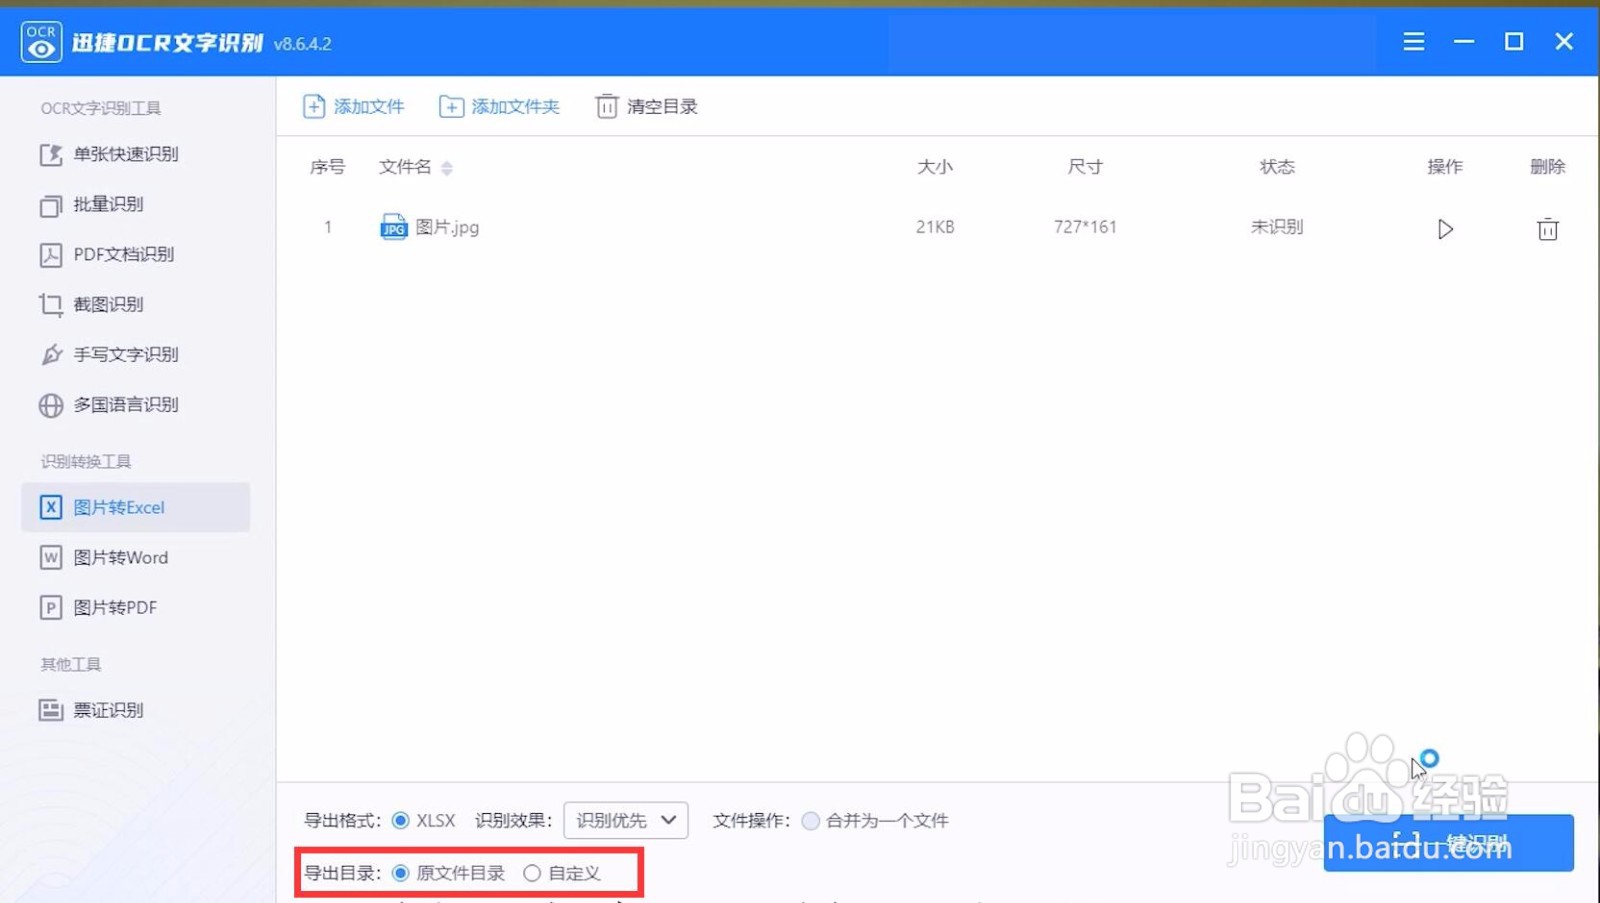Click 添加文件 to add a file
1600x903 pixels.
click(x=353, y=106)
